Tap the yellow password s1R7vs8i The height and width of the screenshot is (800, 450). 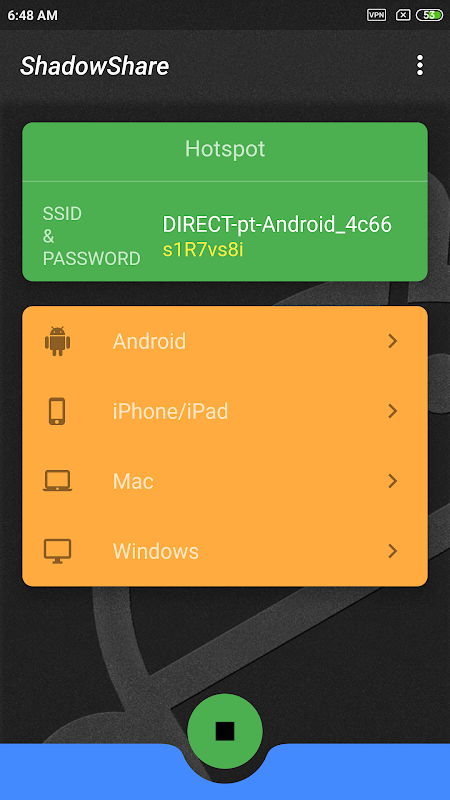pos(203,249)
